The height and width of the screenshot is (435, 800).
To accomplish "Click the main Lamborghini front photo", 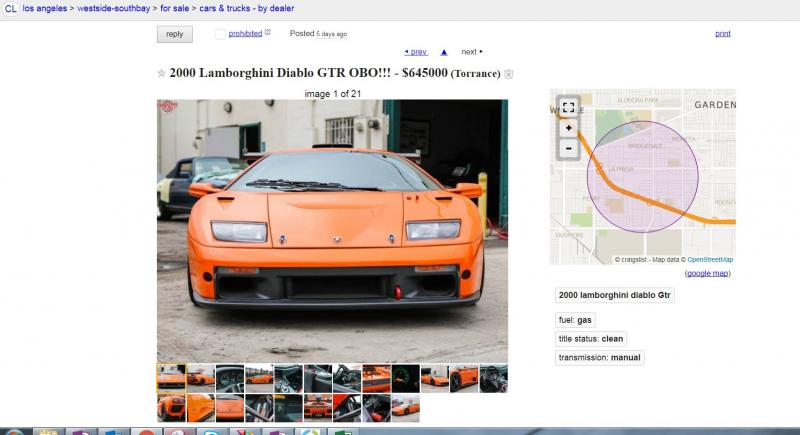I will (332, 231).
